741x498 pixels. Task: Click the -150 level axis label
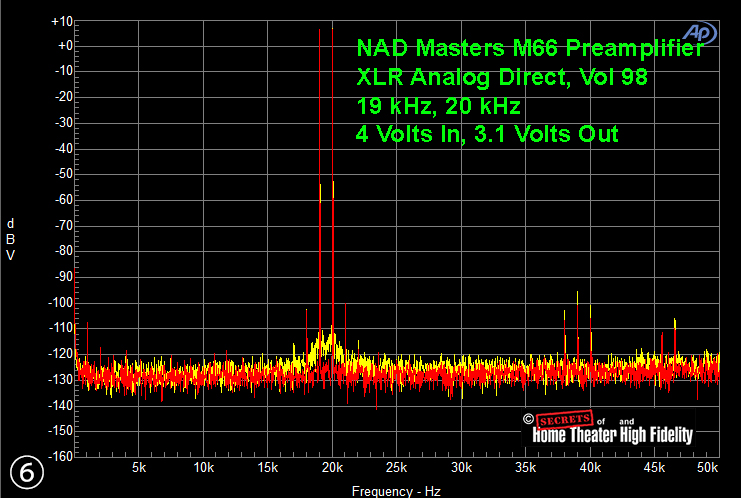click(x=60, y=430)
